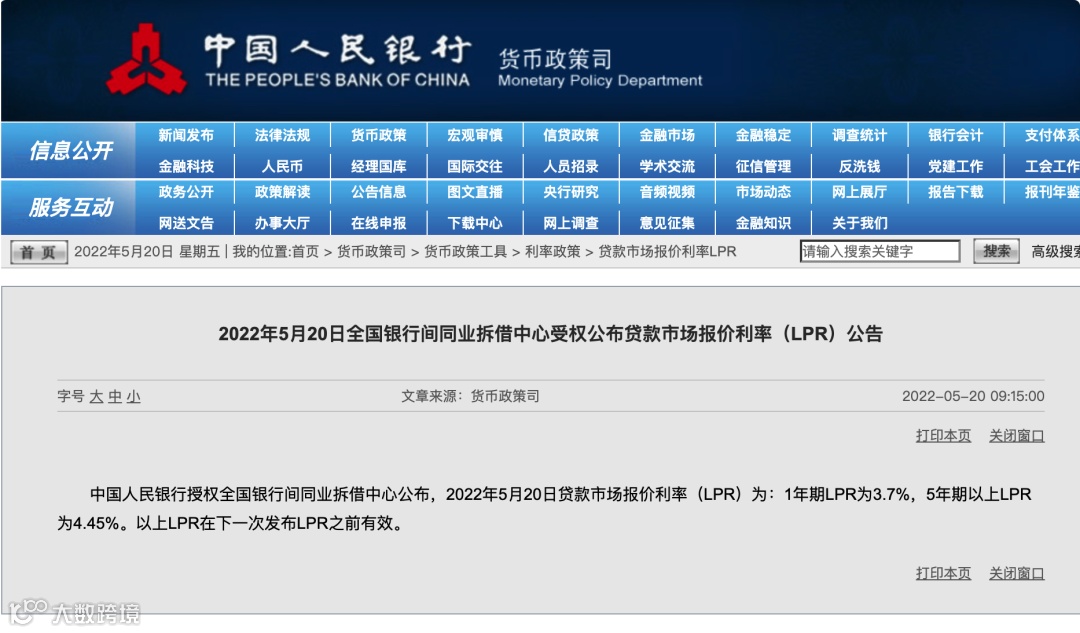
Task: Click the LPR announcement title heading
Action: [x=550, y=334]
